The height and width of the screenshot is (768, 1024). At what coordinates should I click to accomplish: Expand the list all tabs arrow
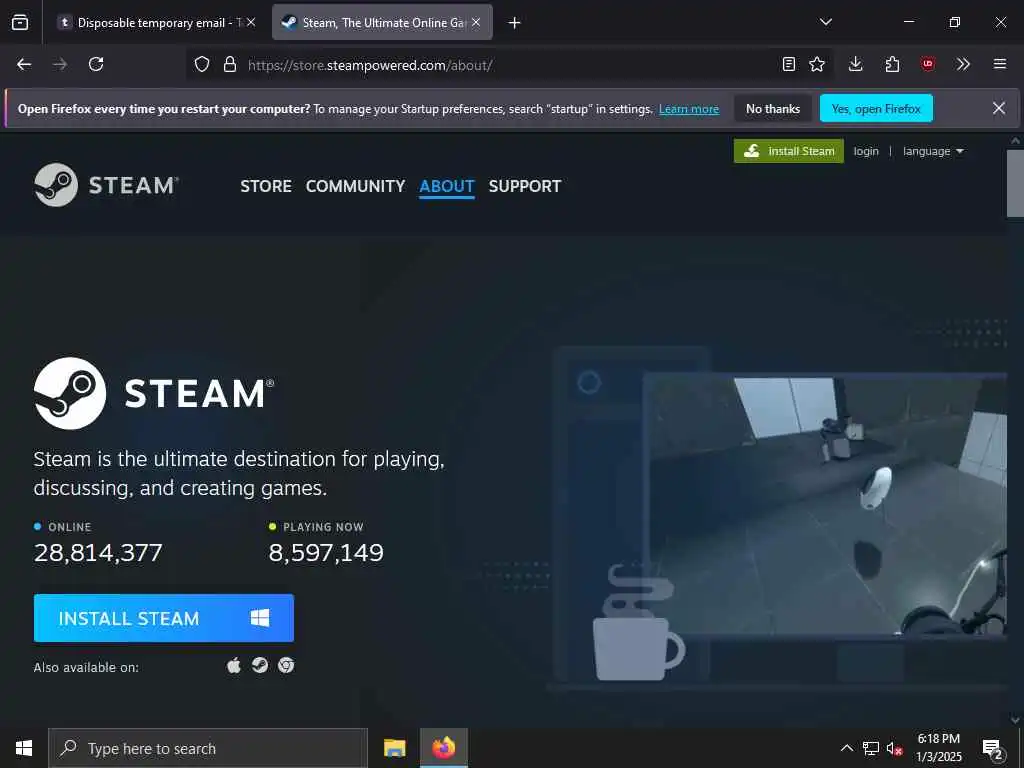(x=826, y=22)
